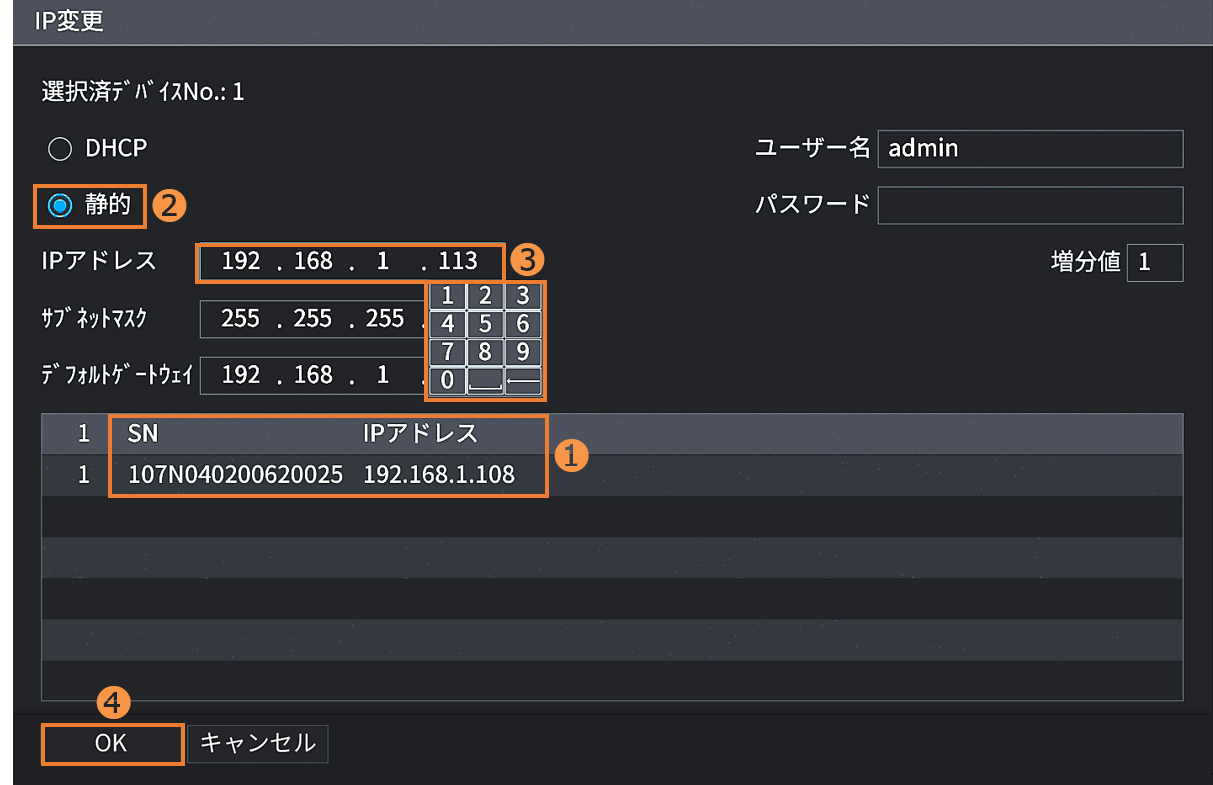The height and width of the screenshot is (785, 1213).
Task: Click first octet 192 of デフォルトゲートウェイ
Action: pyautogui.click(x=241, y=375)
